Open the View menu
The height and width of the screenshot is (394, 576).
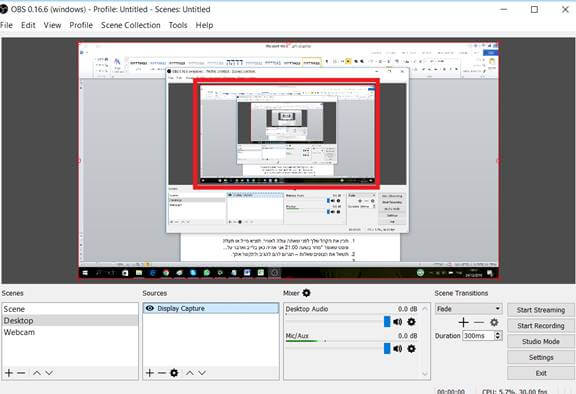click(52, 25)
